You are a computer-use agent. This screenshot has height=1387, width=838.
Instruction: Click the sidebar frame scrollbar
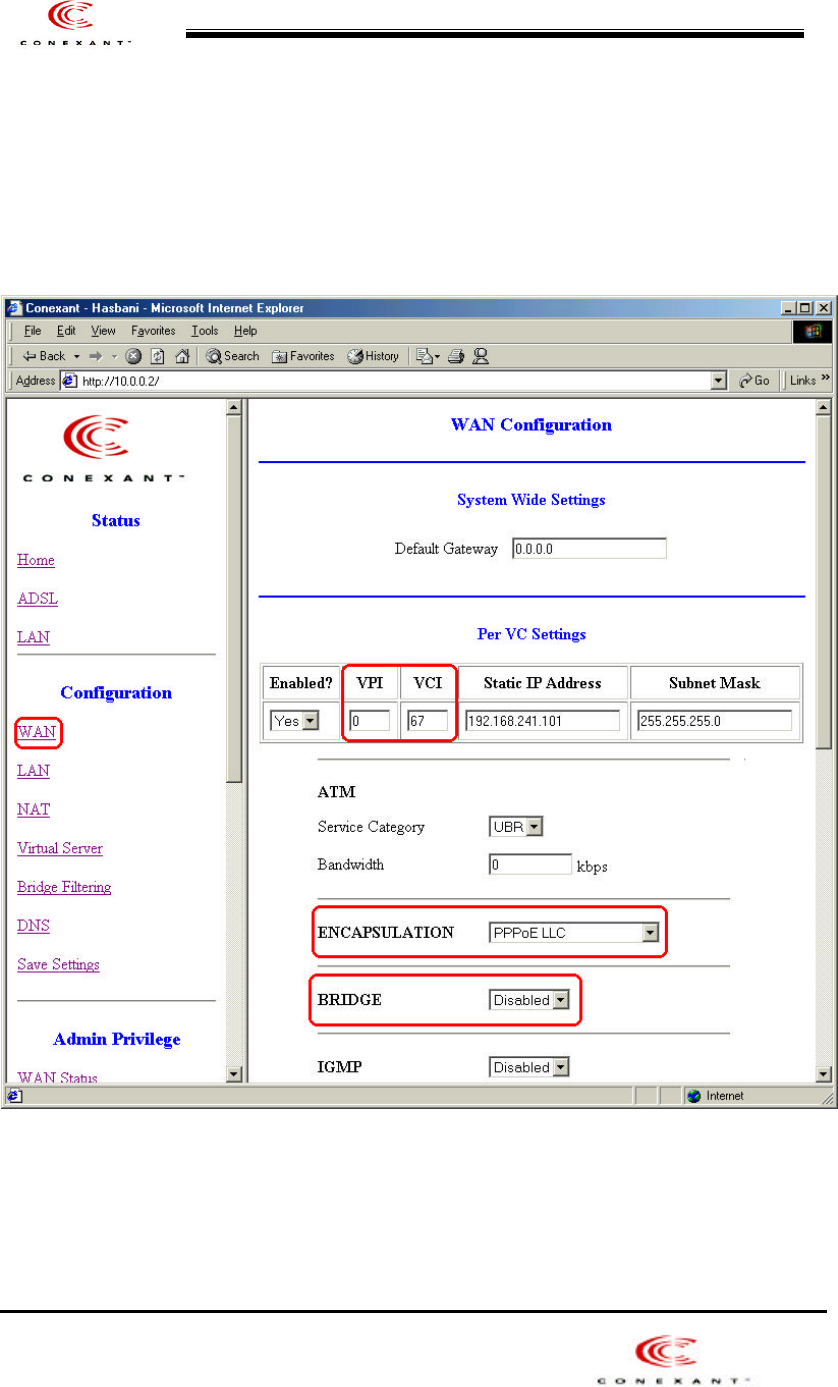[x=234, y=741]
